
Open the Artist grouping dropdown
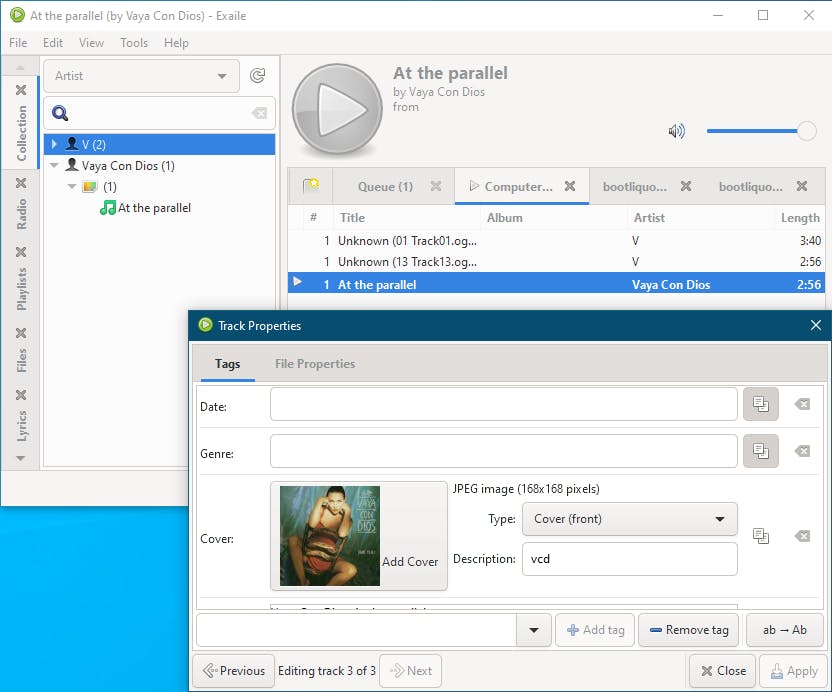click(x=141, y=76)
